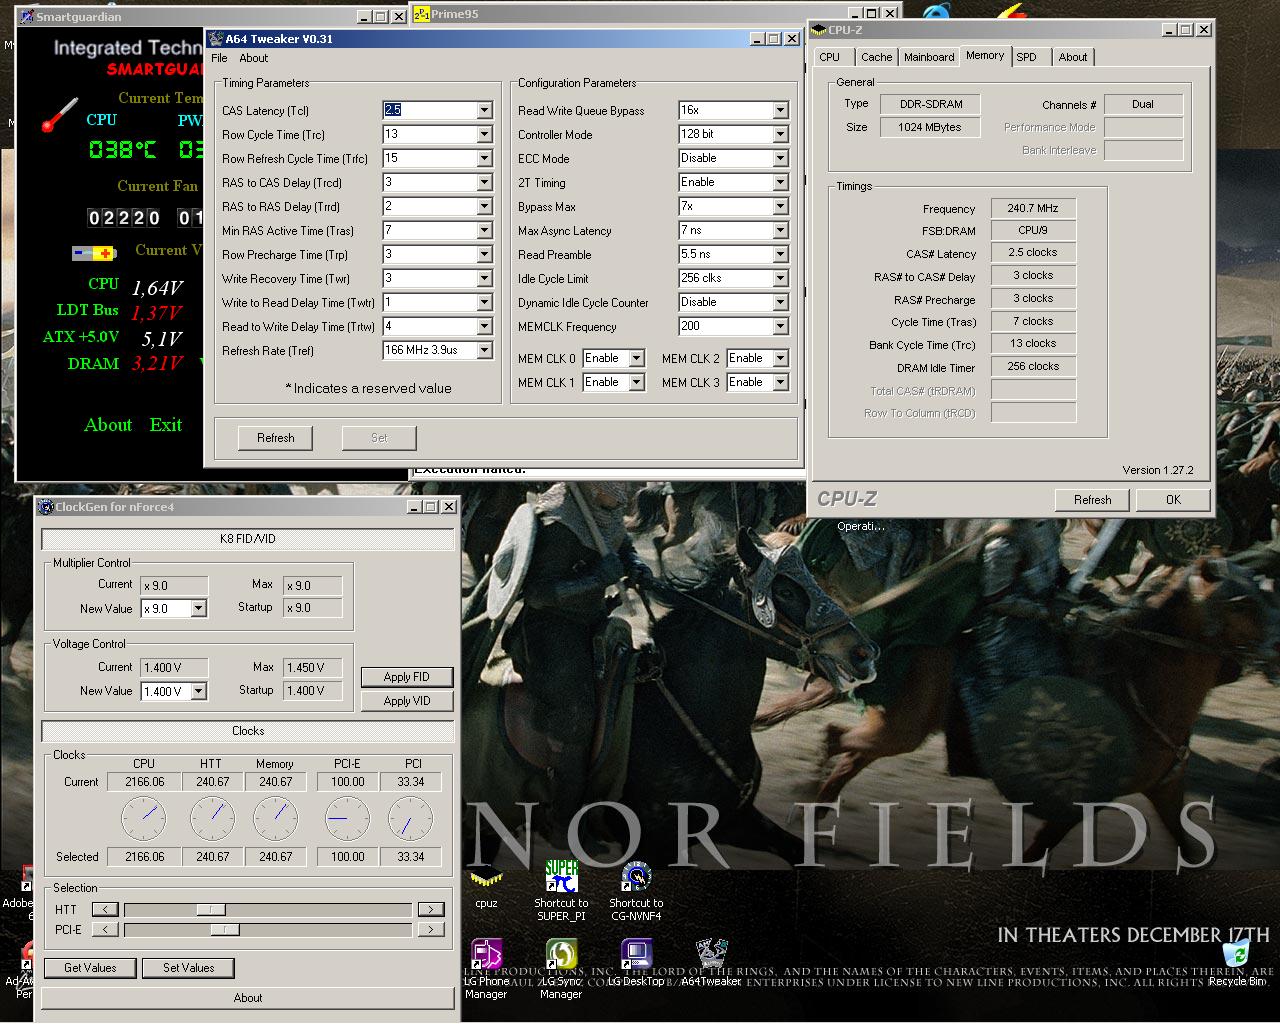Image resolution: width=1280 pixels, height=1024 pixels.
Task: Open the MEM CLK 0 Enable dropdown
Action: click(x=636, y=358)
